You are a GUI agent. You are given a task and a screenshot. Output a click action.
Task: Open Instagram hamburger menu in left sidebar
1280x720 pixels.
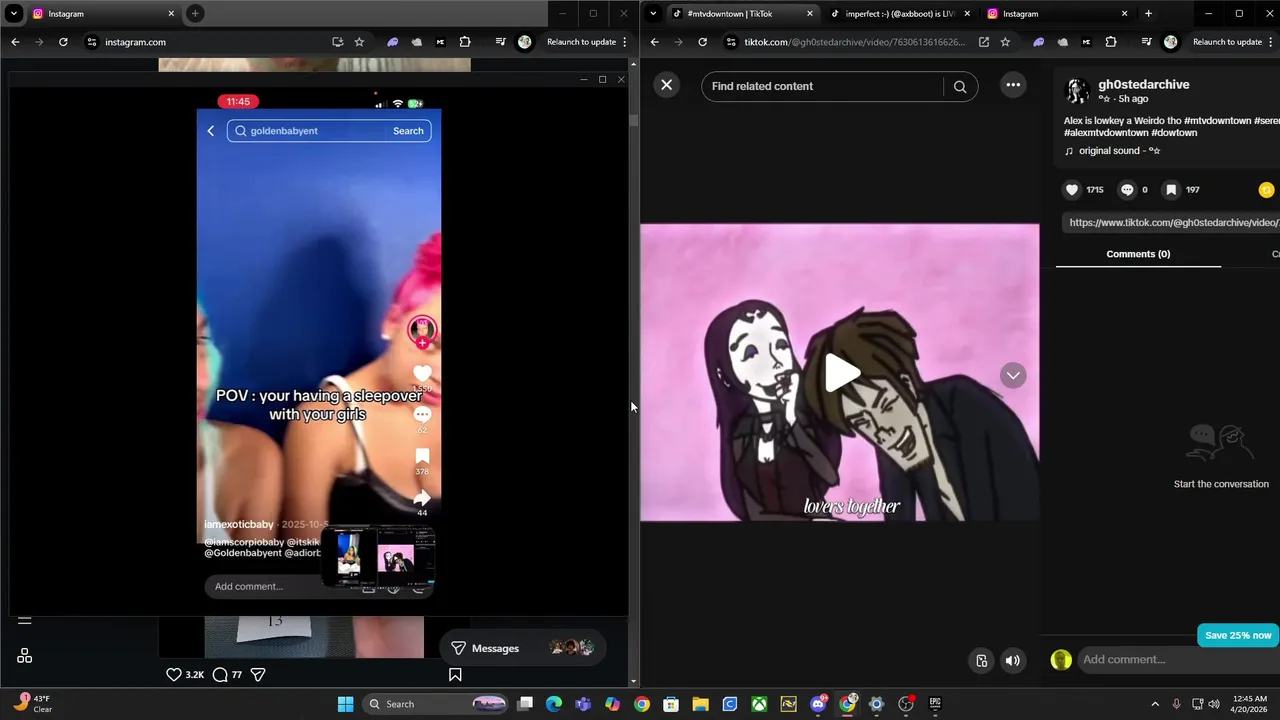pos(25,620)
